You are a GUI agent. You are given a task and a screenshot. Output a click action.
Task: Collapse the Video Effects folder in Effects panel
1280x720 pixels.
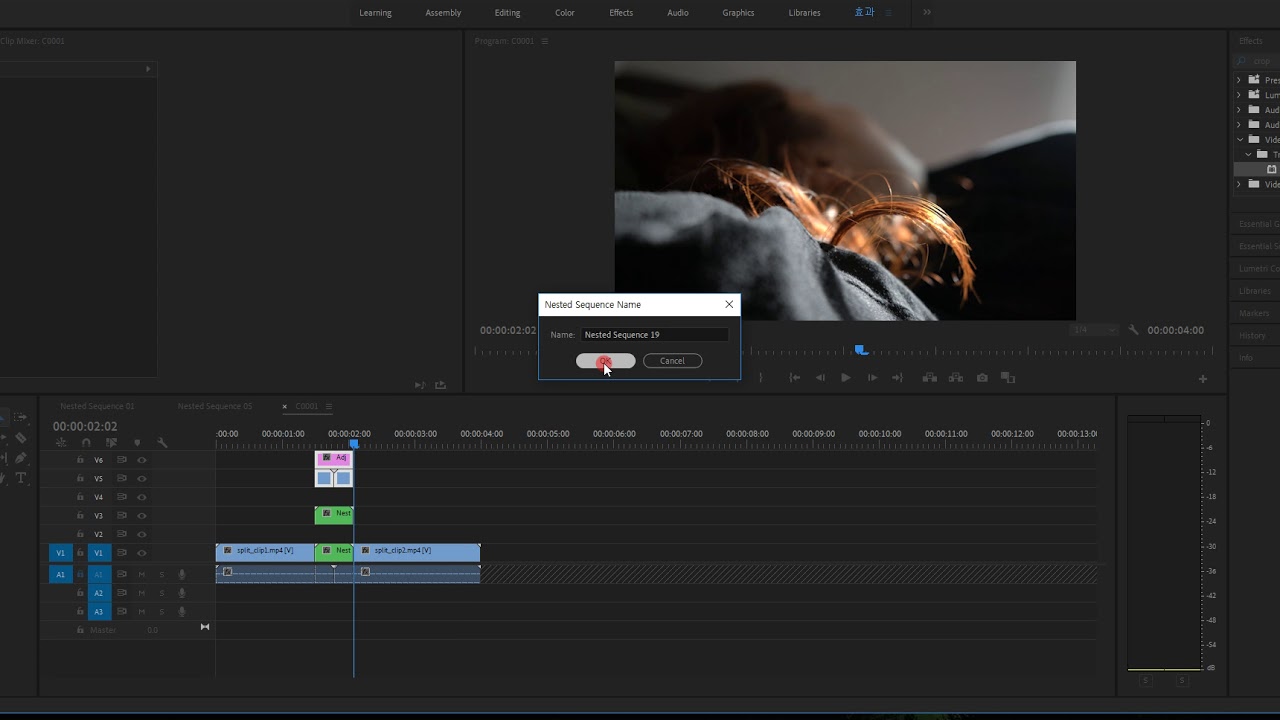(1239, 140)
